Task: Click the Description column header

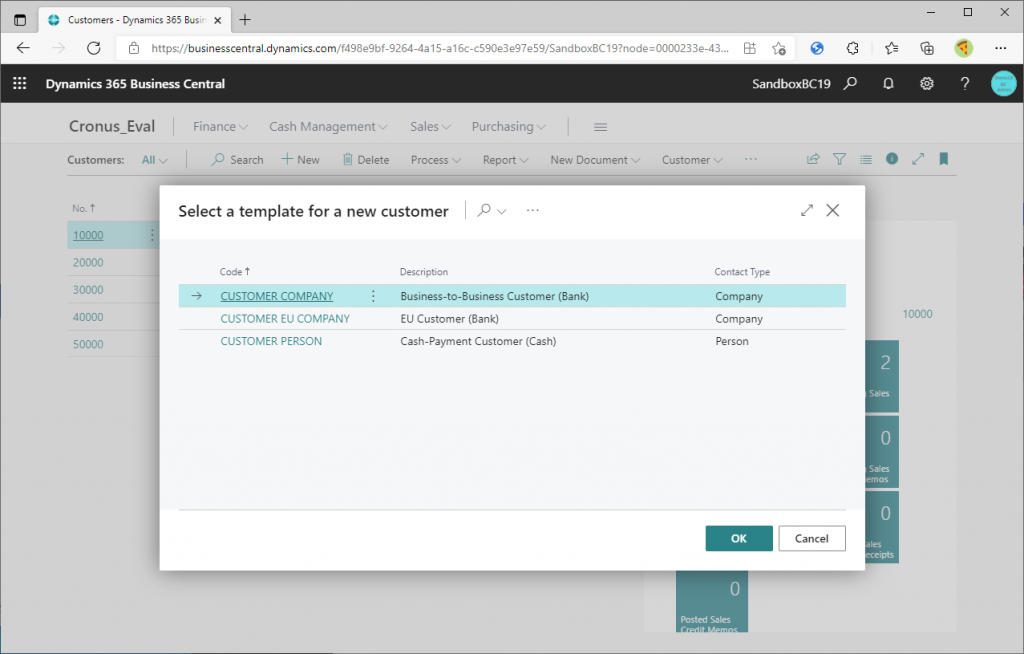Action: (424, 272)
